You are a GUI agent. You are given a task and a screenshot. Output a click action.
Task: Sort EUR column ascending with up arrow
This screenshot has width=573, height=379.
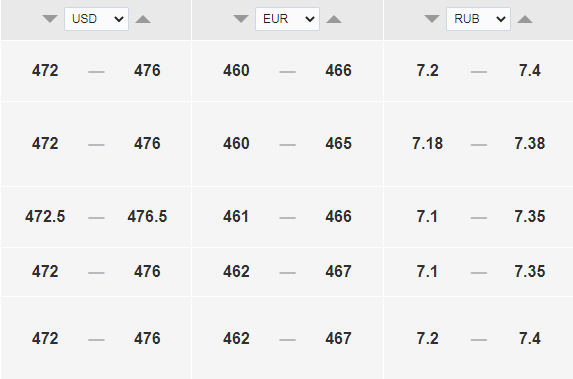click(334, 19)
